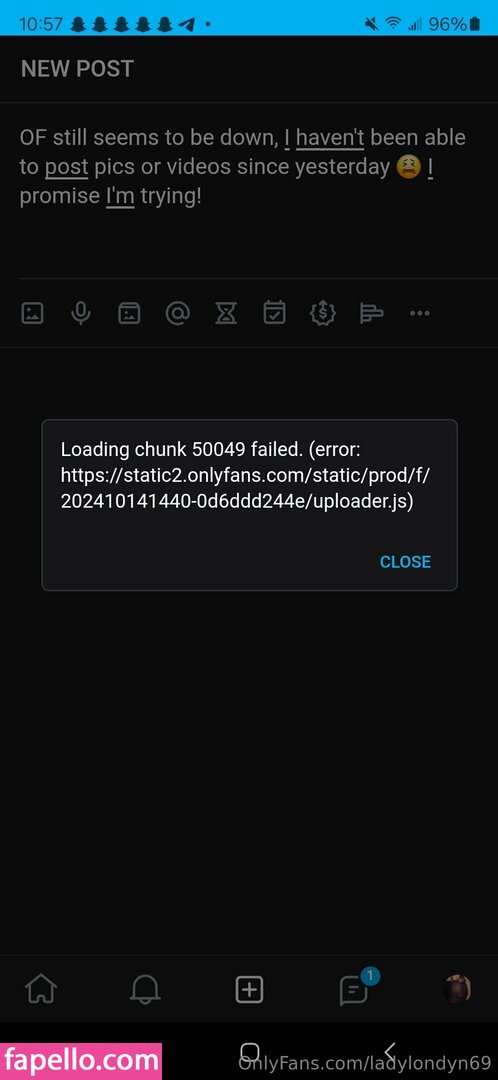Close the chunk loading error dialog

click(x=405, y=561)
